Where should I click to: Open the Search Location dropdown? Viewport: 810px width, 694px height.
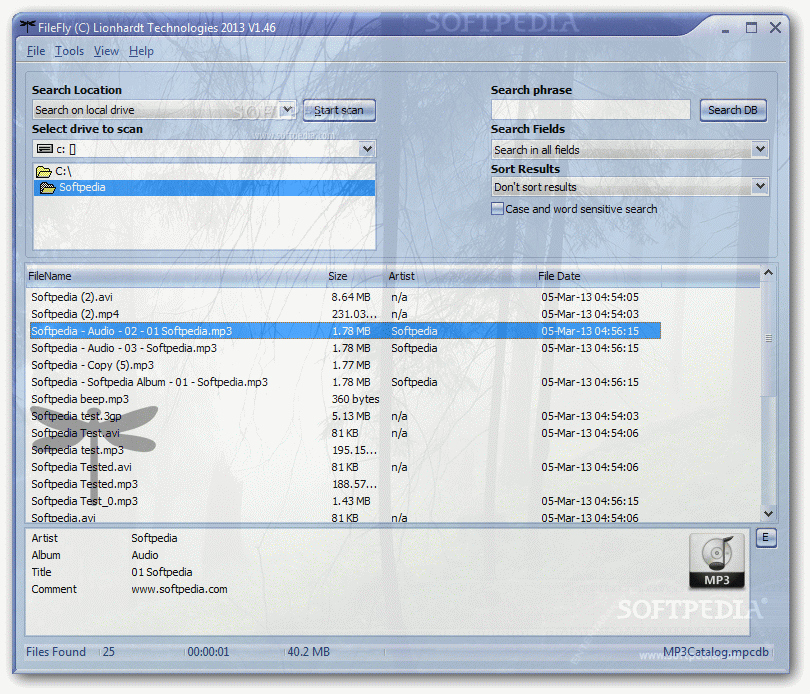[287, 110]
